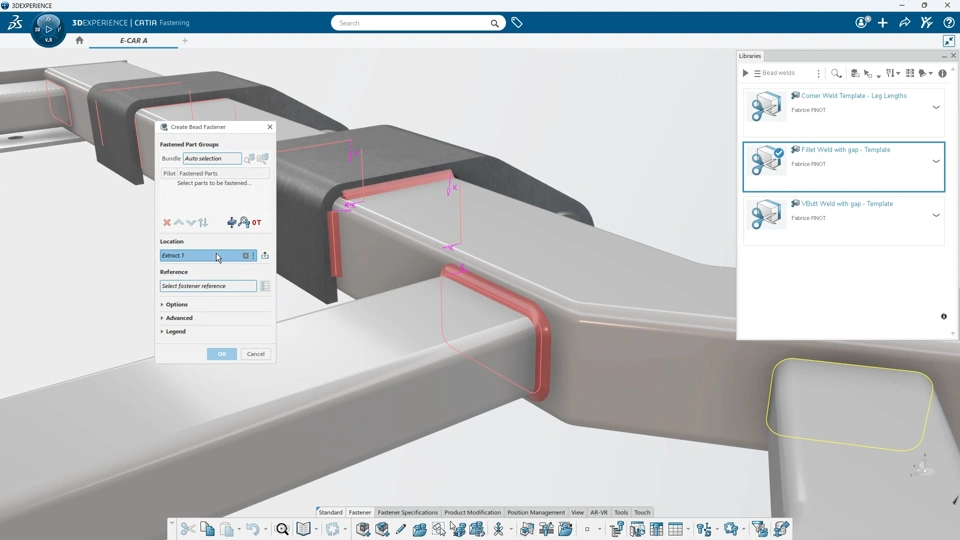Move fastened part up arrow

click(179, 222)
